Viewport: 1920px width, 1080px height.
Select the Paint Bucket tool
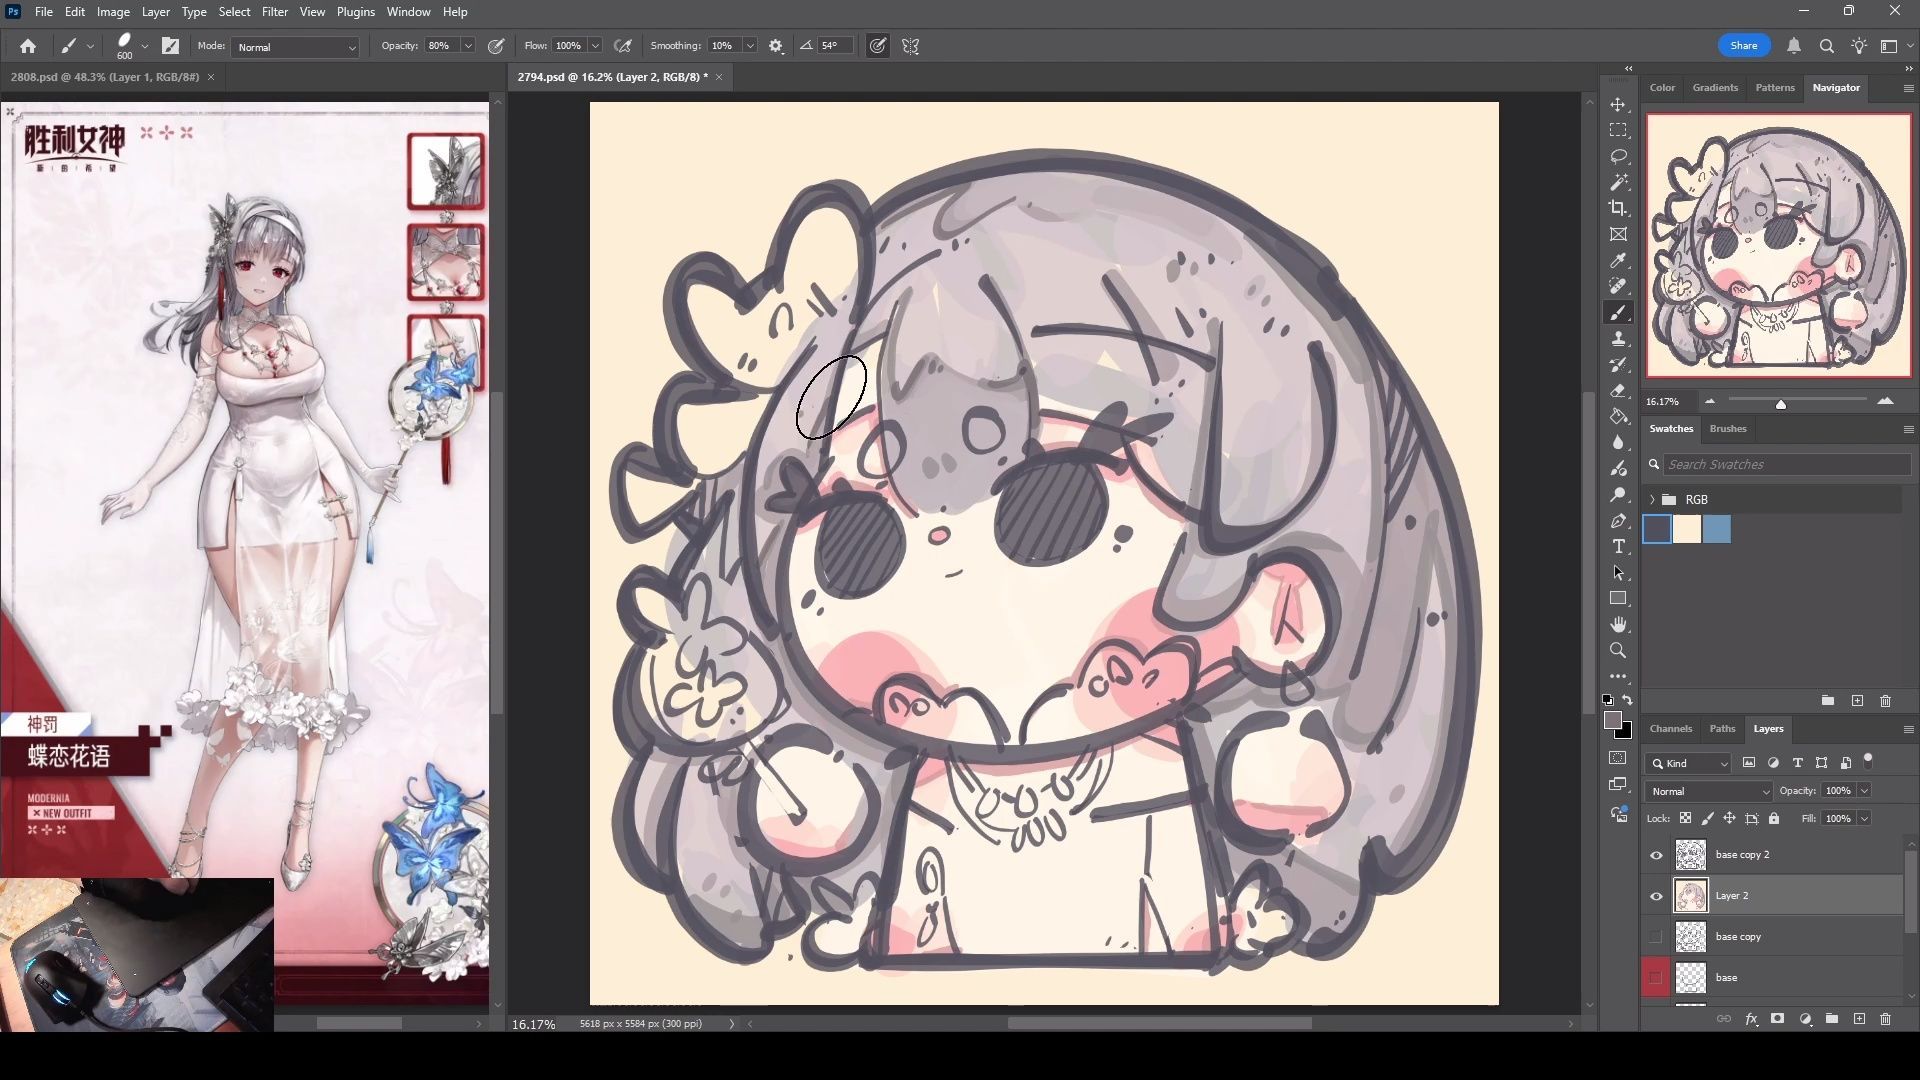(x=1618, y=417)
